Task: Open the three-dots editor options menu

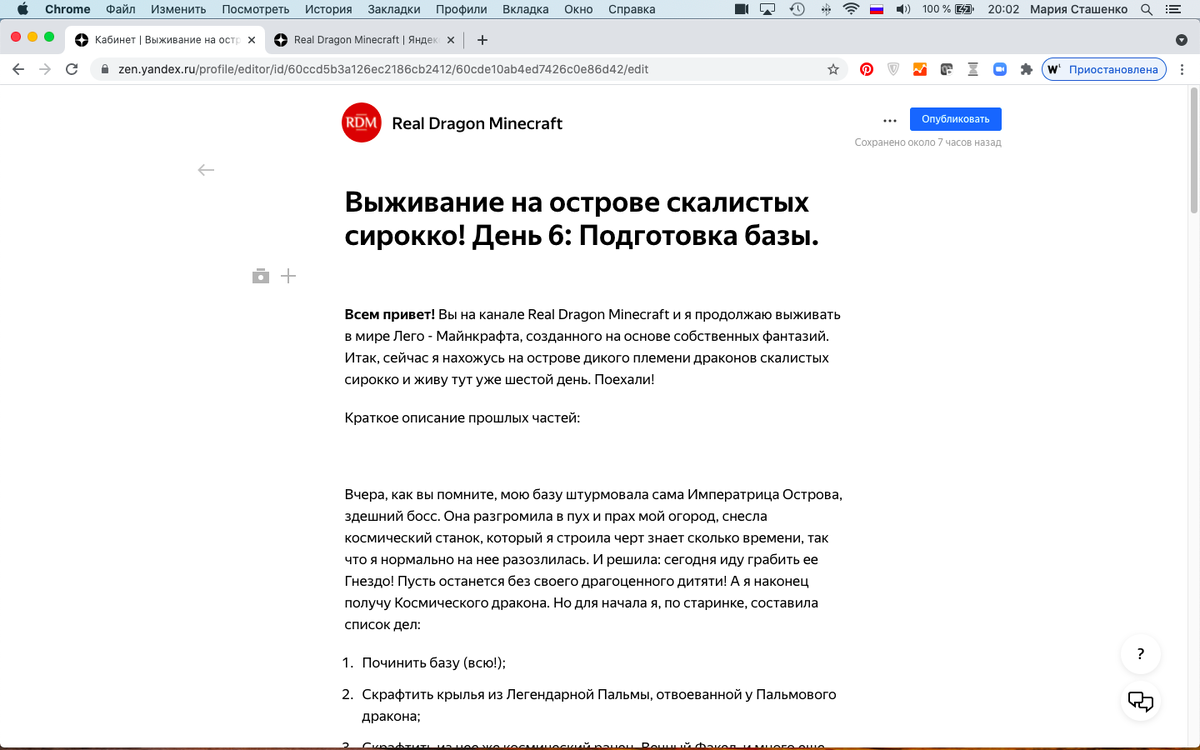Action: [890, 120]
